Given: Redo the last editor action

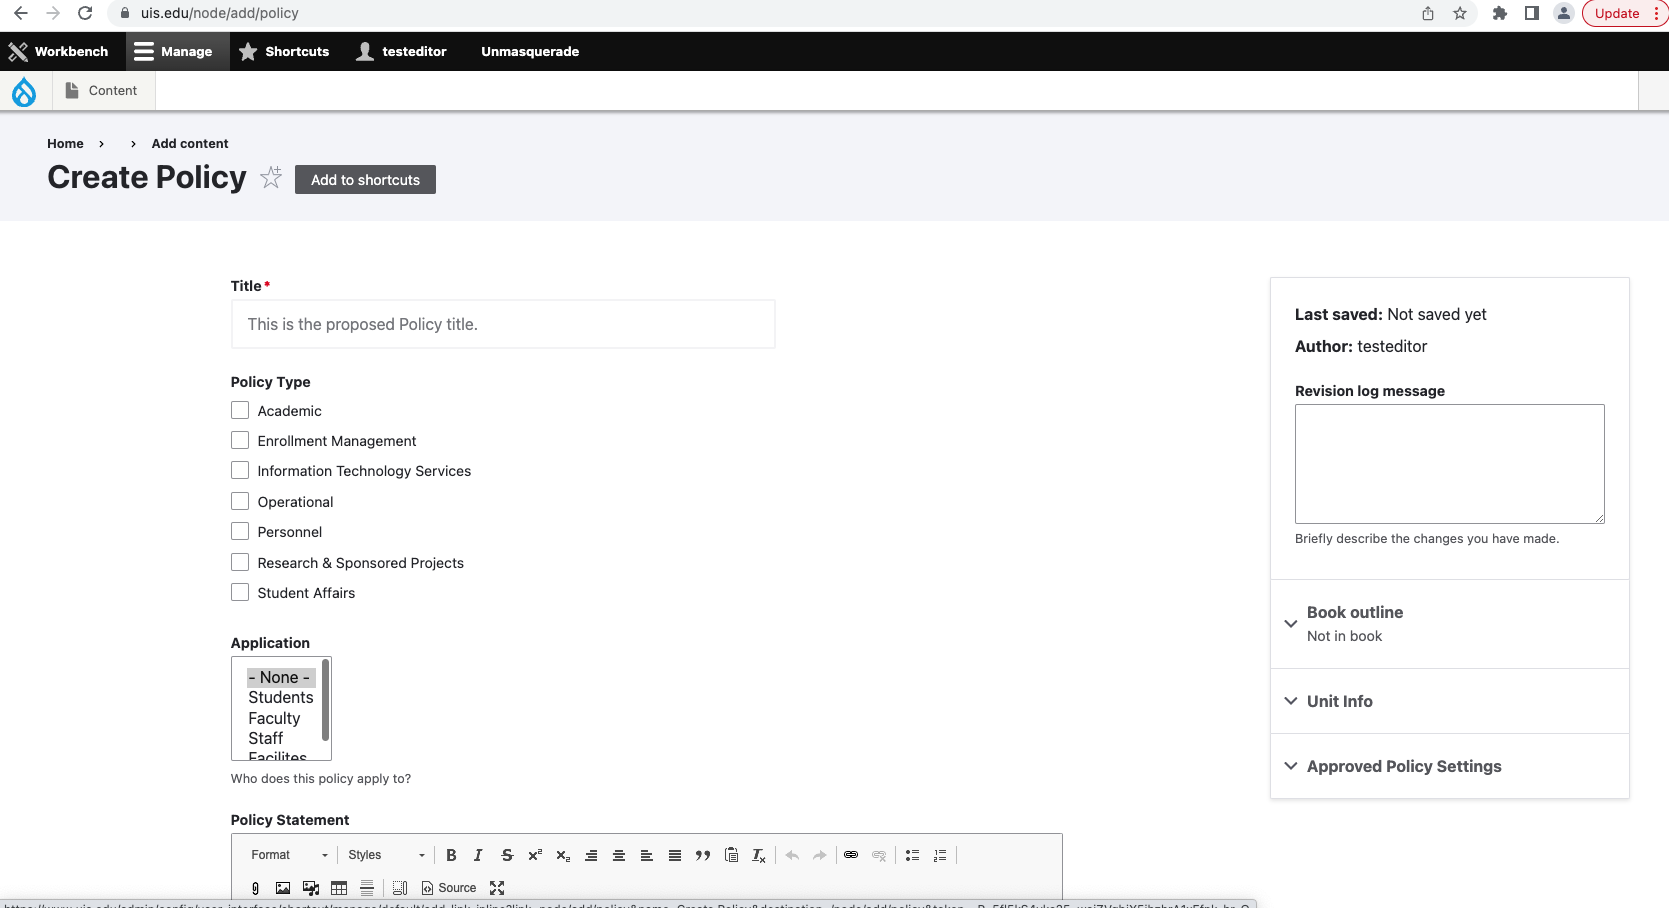Looking at the screenshot, I should pyautogui.click(x=820, y=855).
